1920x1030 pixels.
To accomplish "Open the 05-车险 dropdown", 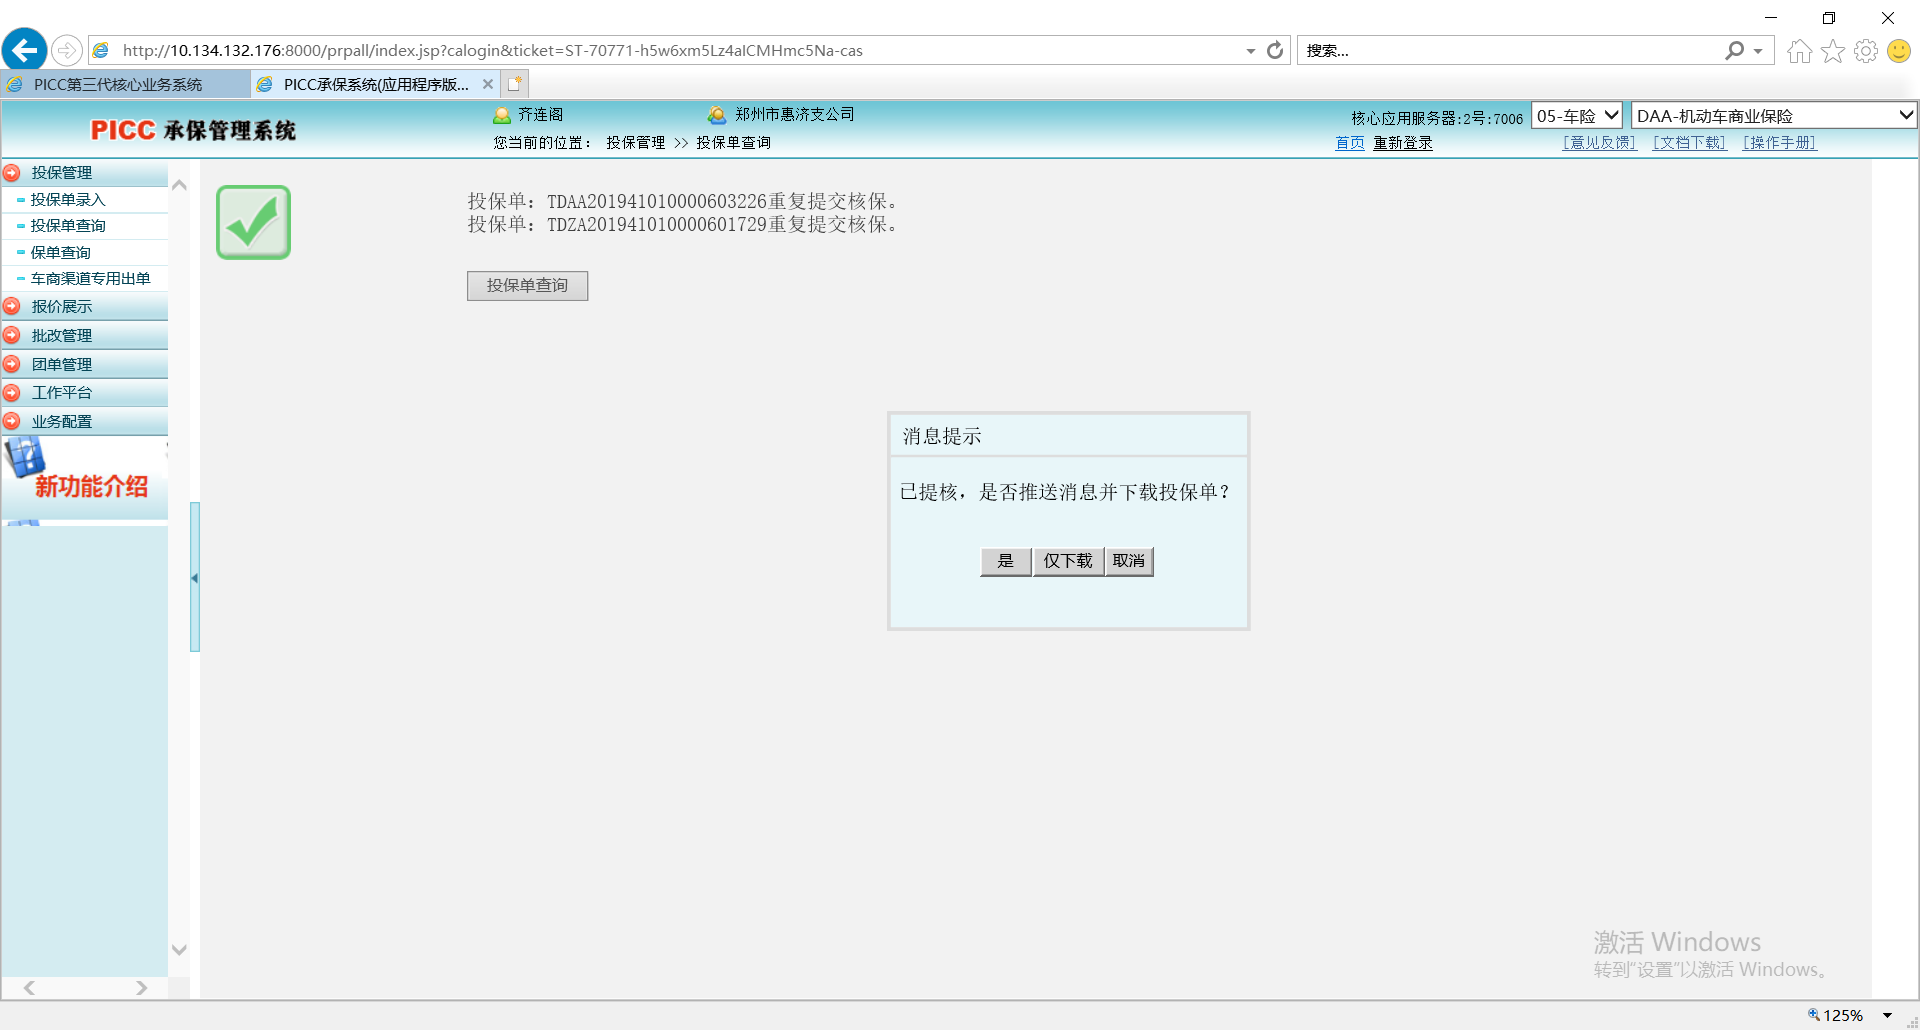I will pyautogui.click(x=1576, y=116).
